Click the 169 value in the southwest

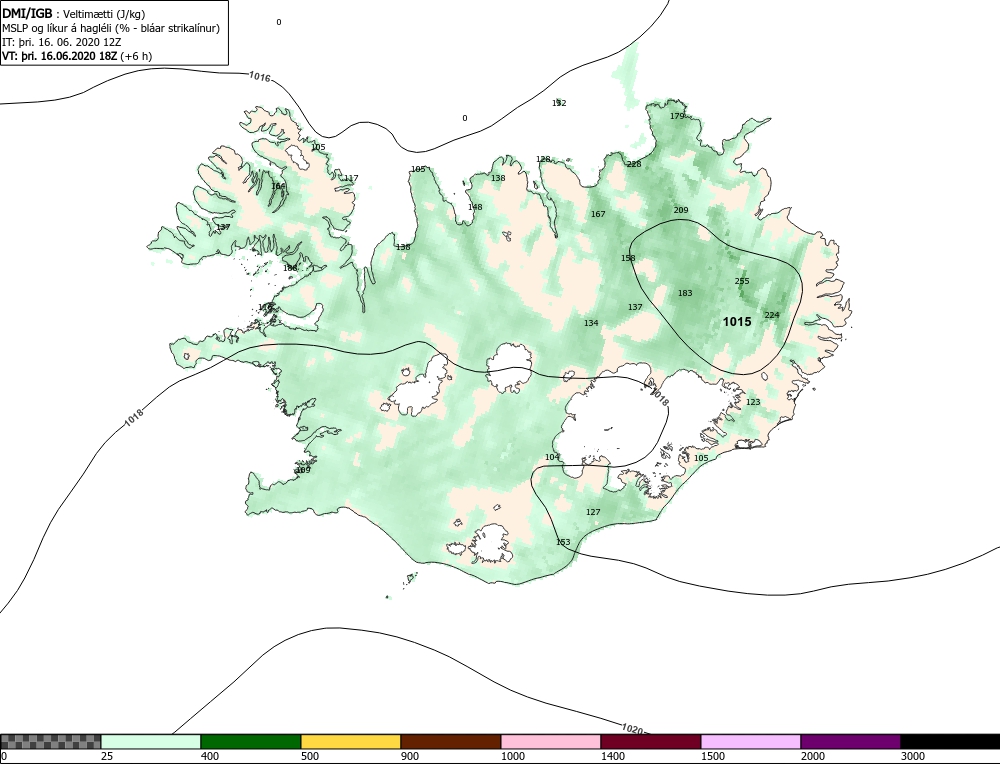[304, 470]
